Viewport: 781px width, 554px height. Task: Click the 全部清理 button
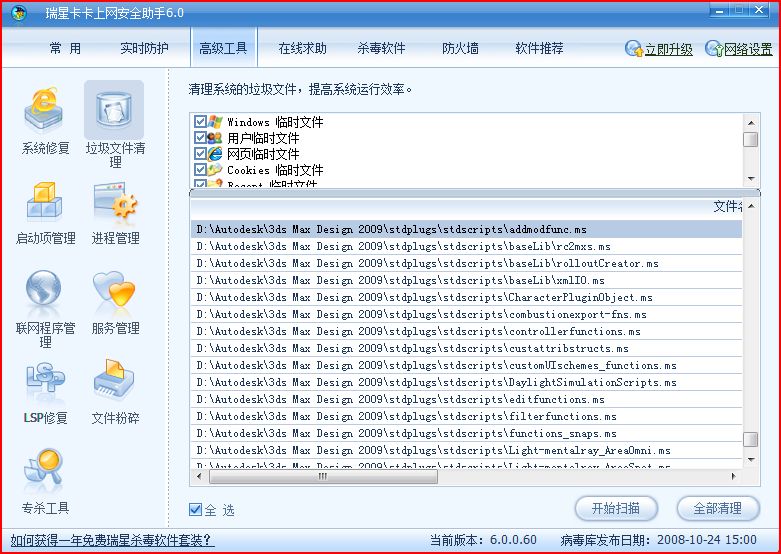718,508
